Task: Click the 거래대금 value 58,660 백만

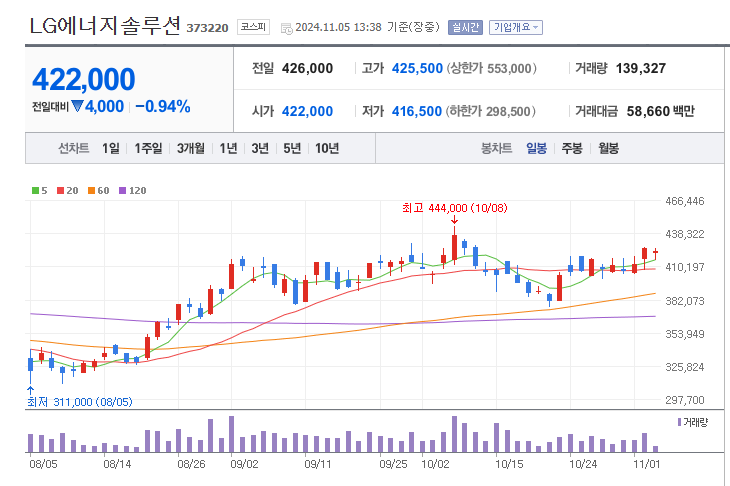Action: [661, 111]
